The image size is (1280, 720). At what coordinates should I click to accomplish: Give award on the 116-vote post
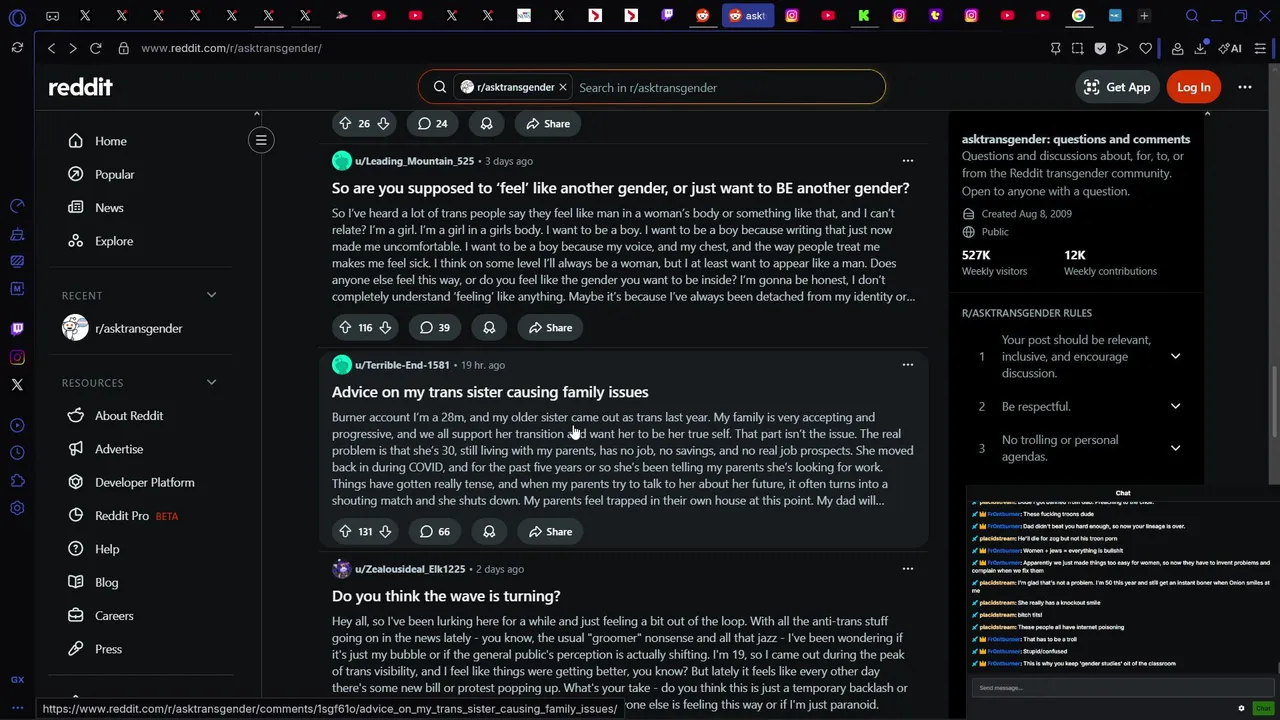tap(489, 328)
